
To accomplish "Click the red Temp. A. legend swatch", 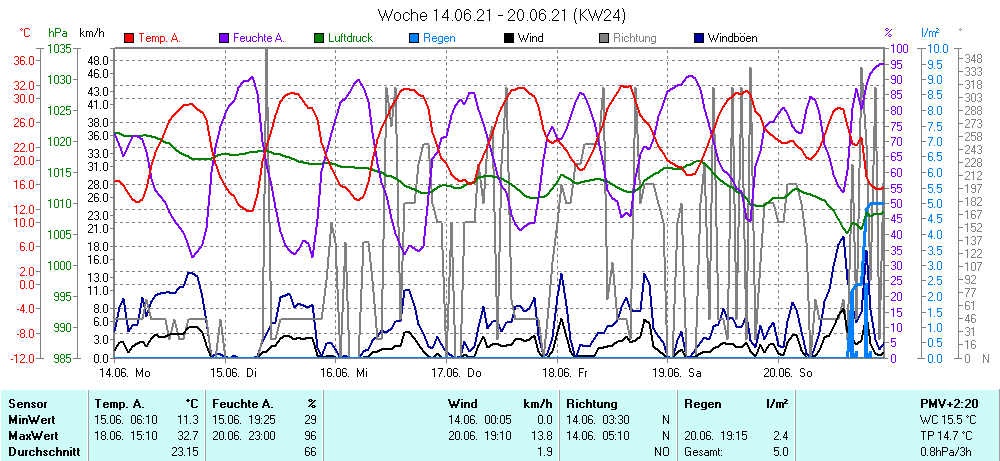I will click(129, 38).
